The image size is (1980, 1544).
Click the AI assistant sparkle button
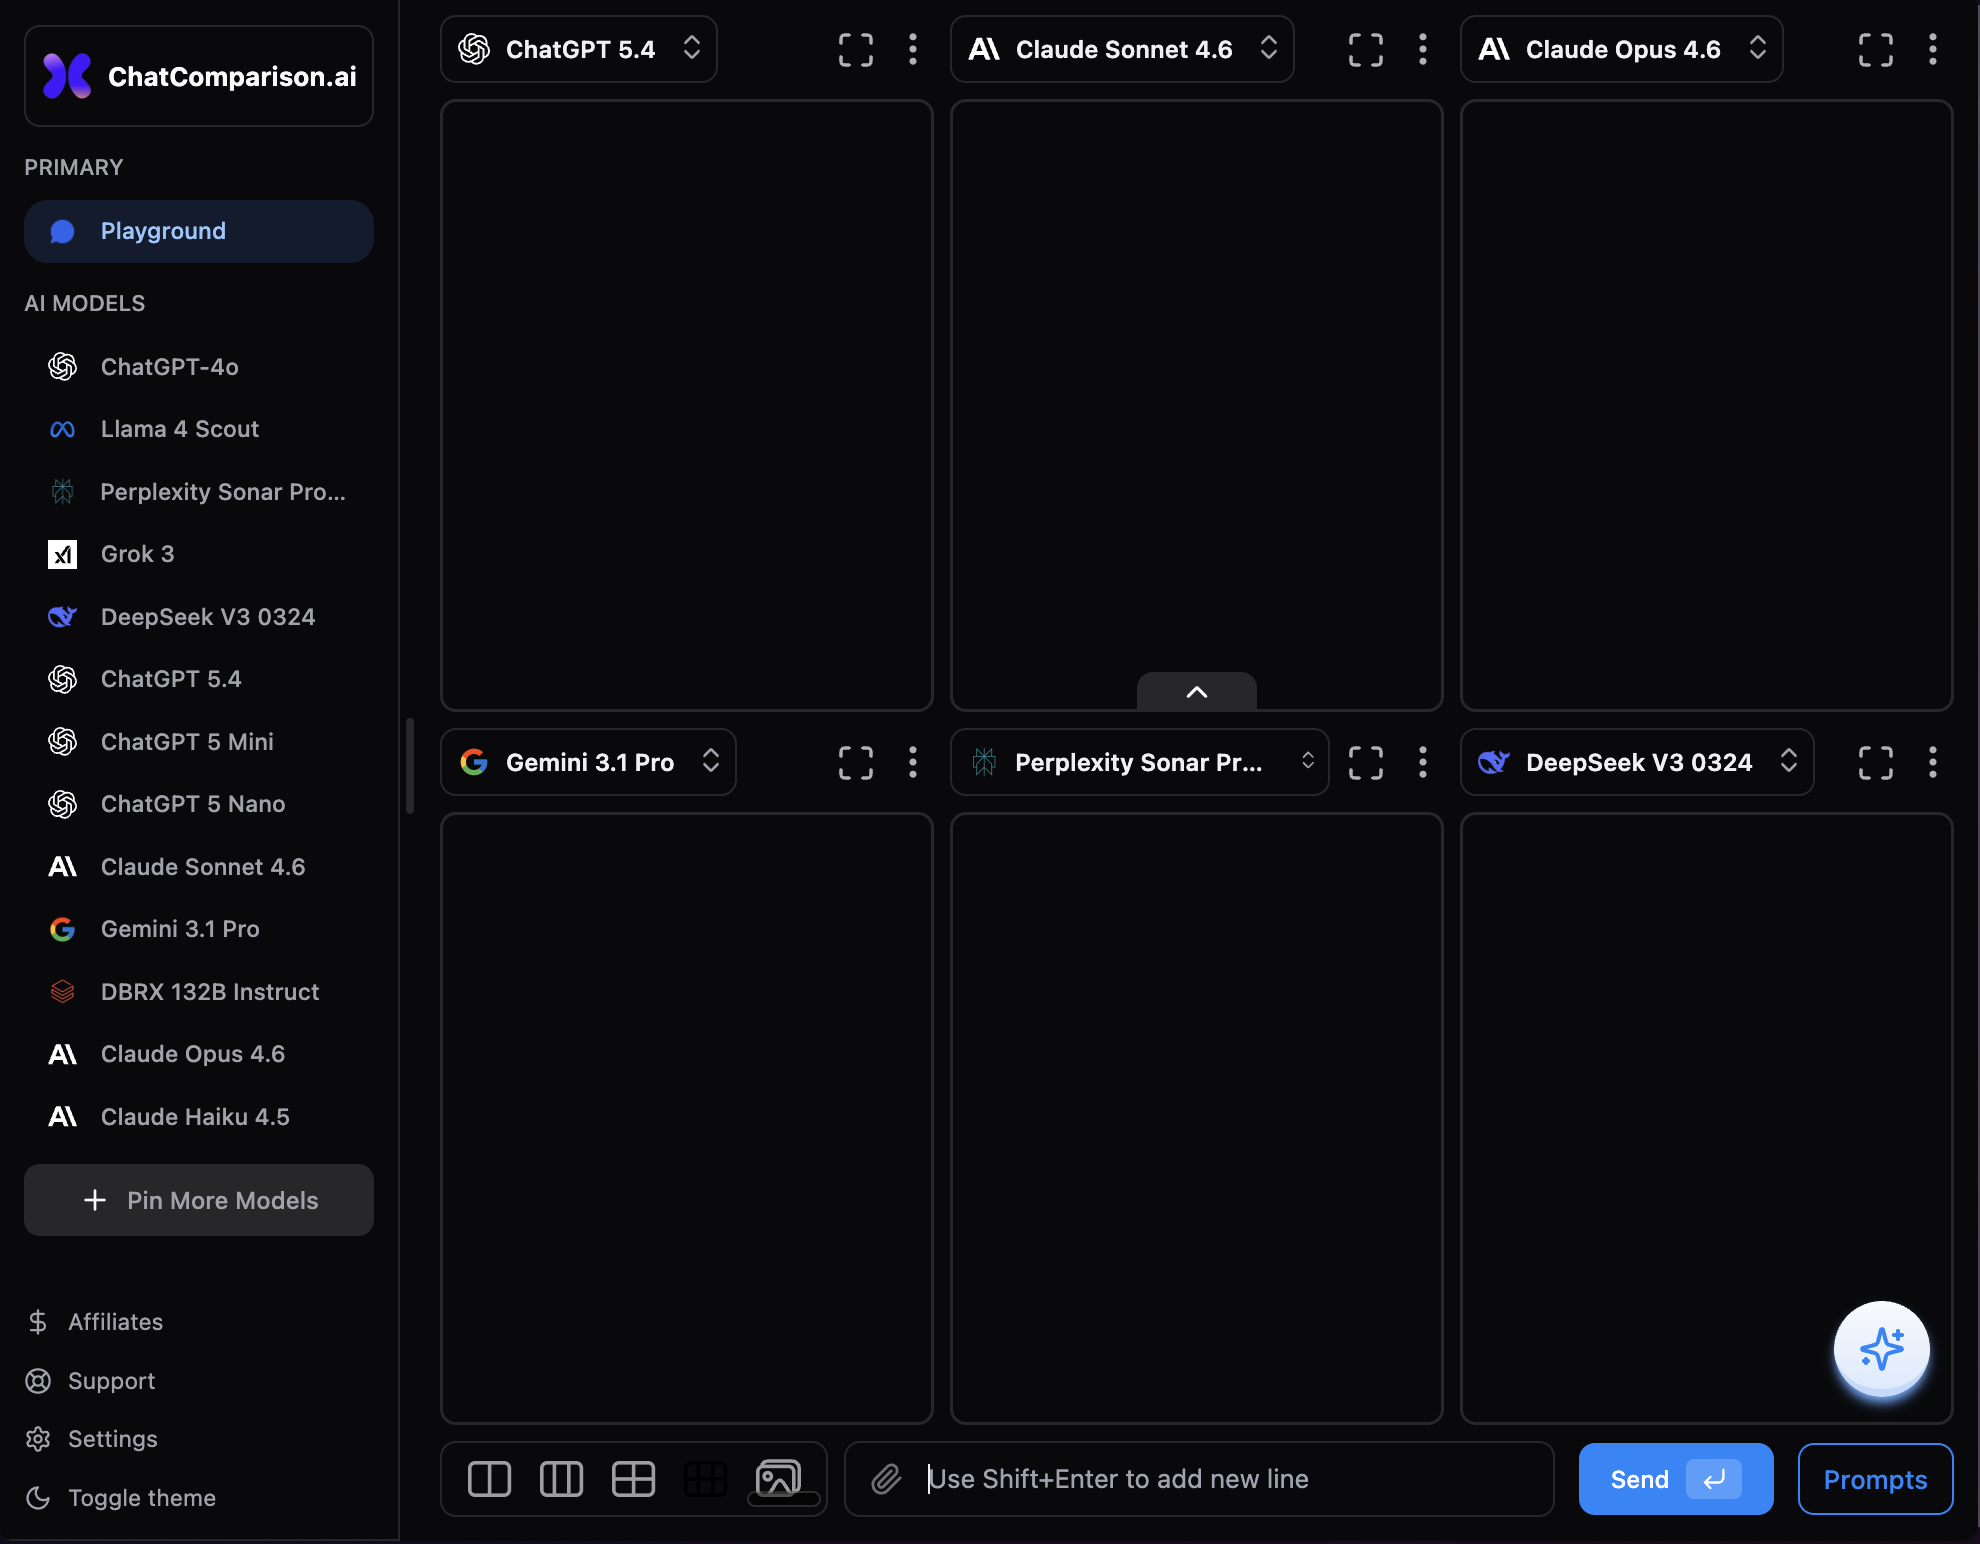click(1881, 1349)
